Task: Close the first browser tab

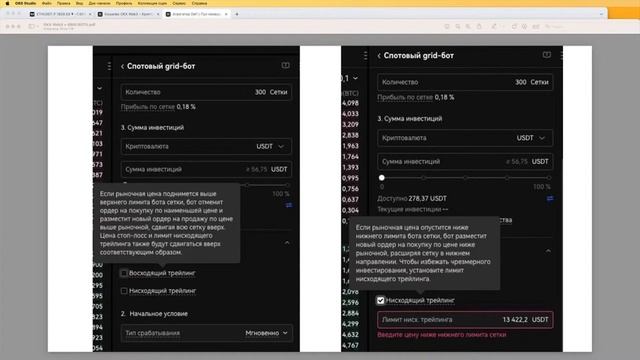Action: click(90, 14)
